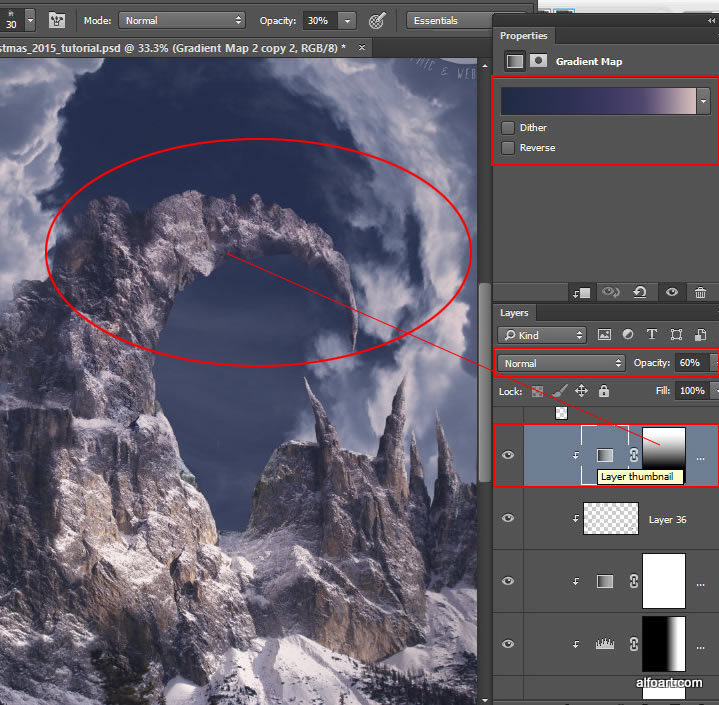Click the gradient map color bar
This screenshot has width=719, height=705.
(x=598, y=100)
